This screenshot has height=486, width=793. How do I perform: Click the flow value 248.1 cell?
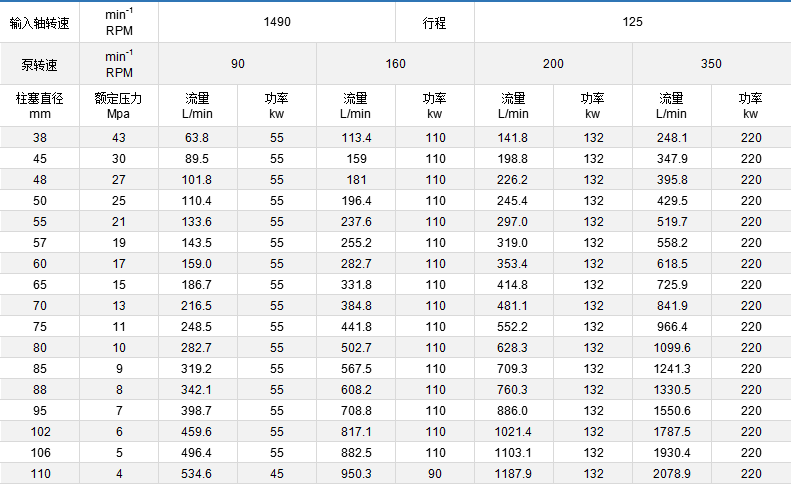click(671, 138)
